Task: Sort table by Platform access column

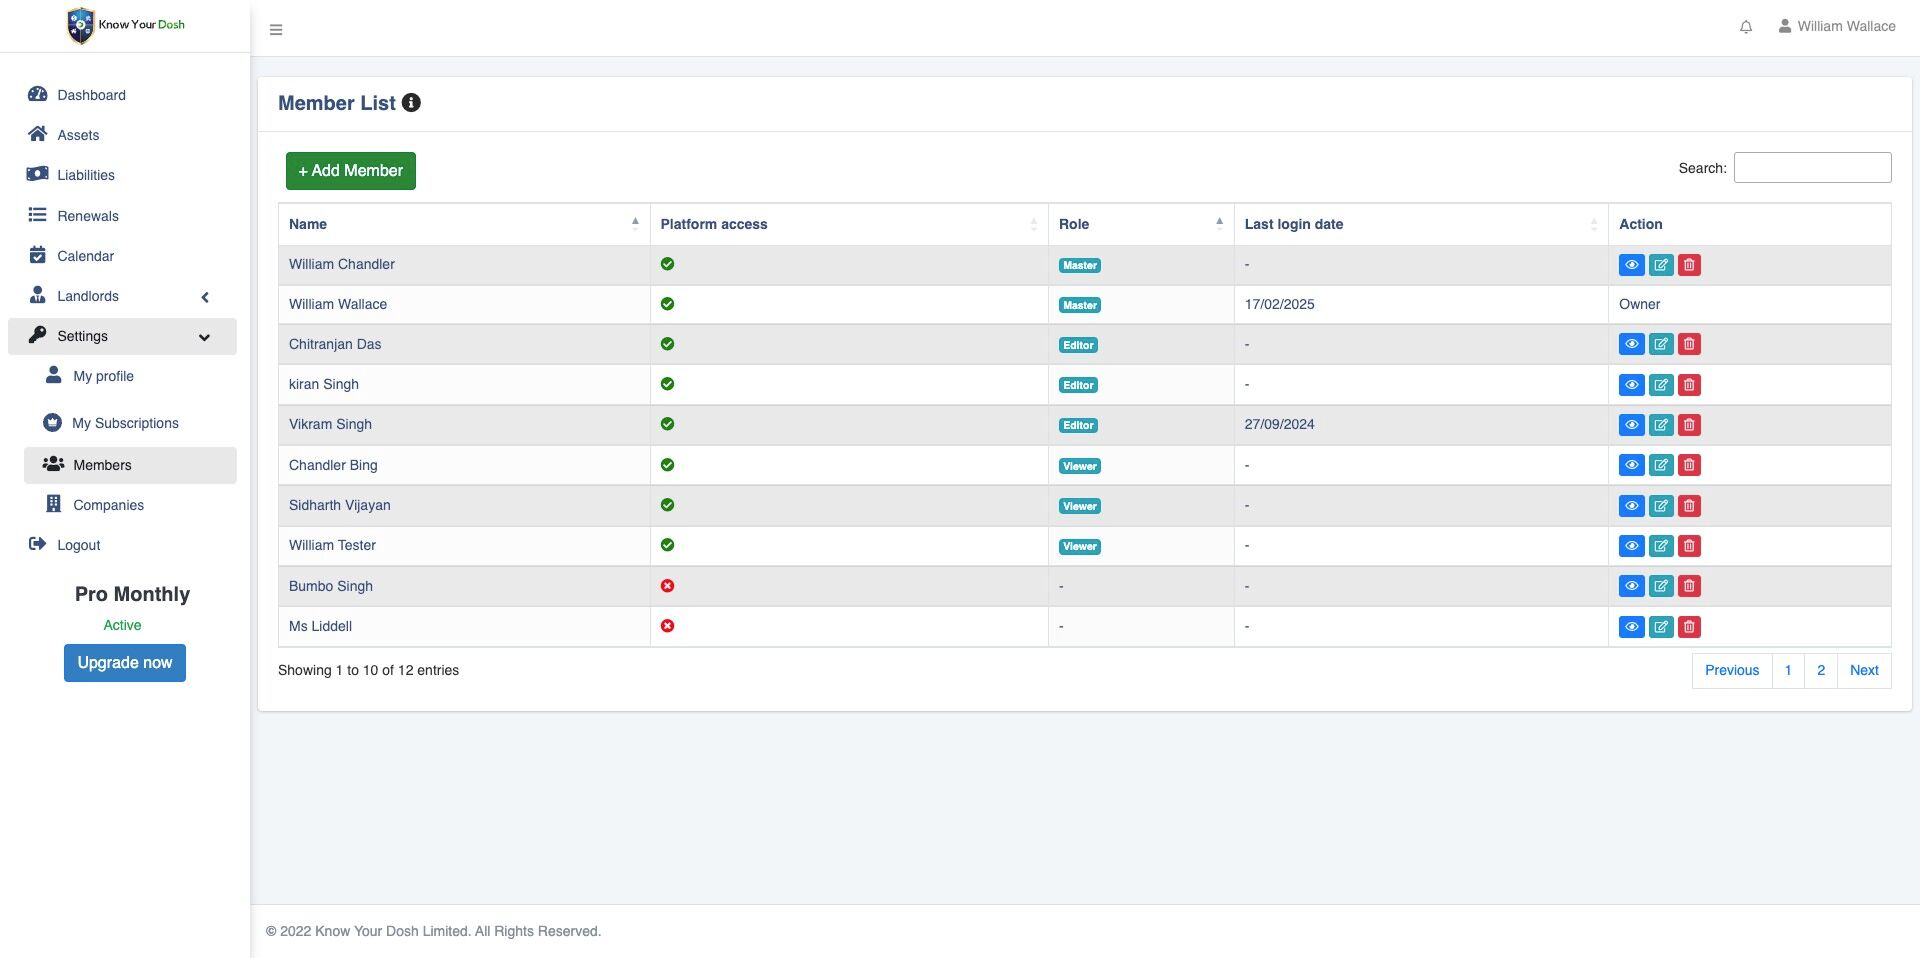Action: [849, 224]
